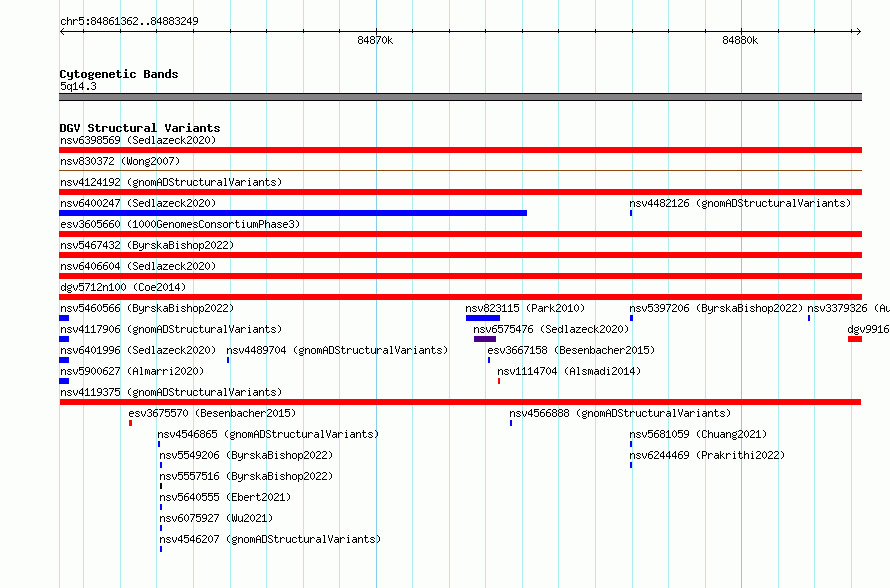Click the short red bar under dgv9916
Screen dimensions: 890x588
pyautogui.click(x=855, y=339)
